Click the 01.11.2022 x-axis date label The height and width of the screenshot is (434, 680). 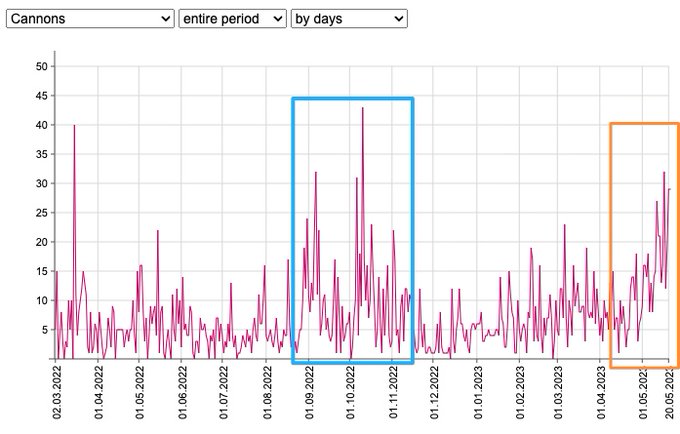[392, 393]
